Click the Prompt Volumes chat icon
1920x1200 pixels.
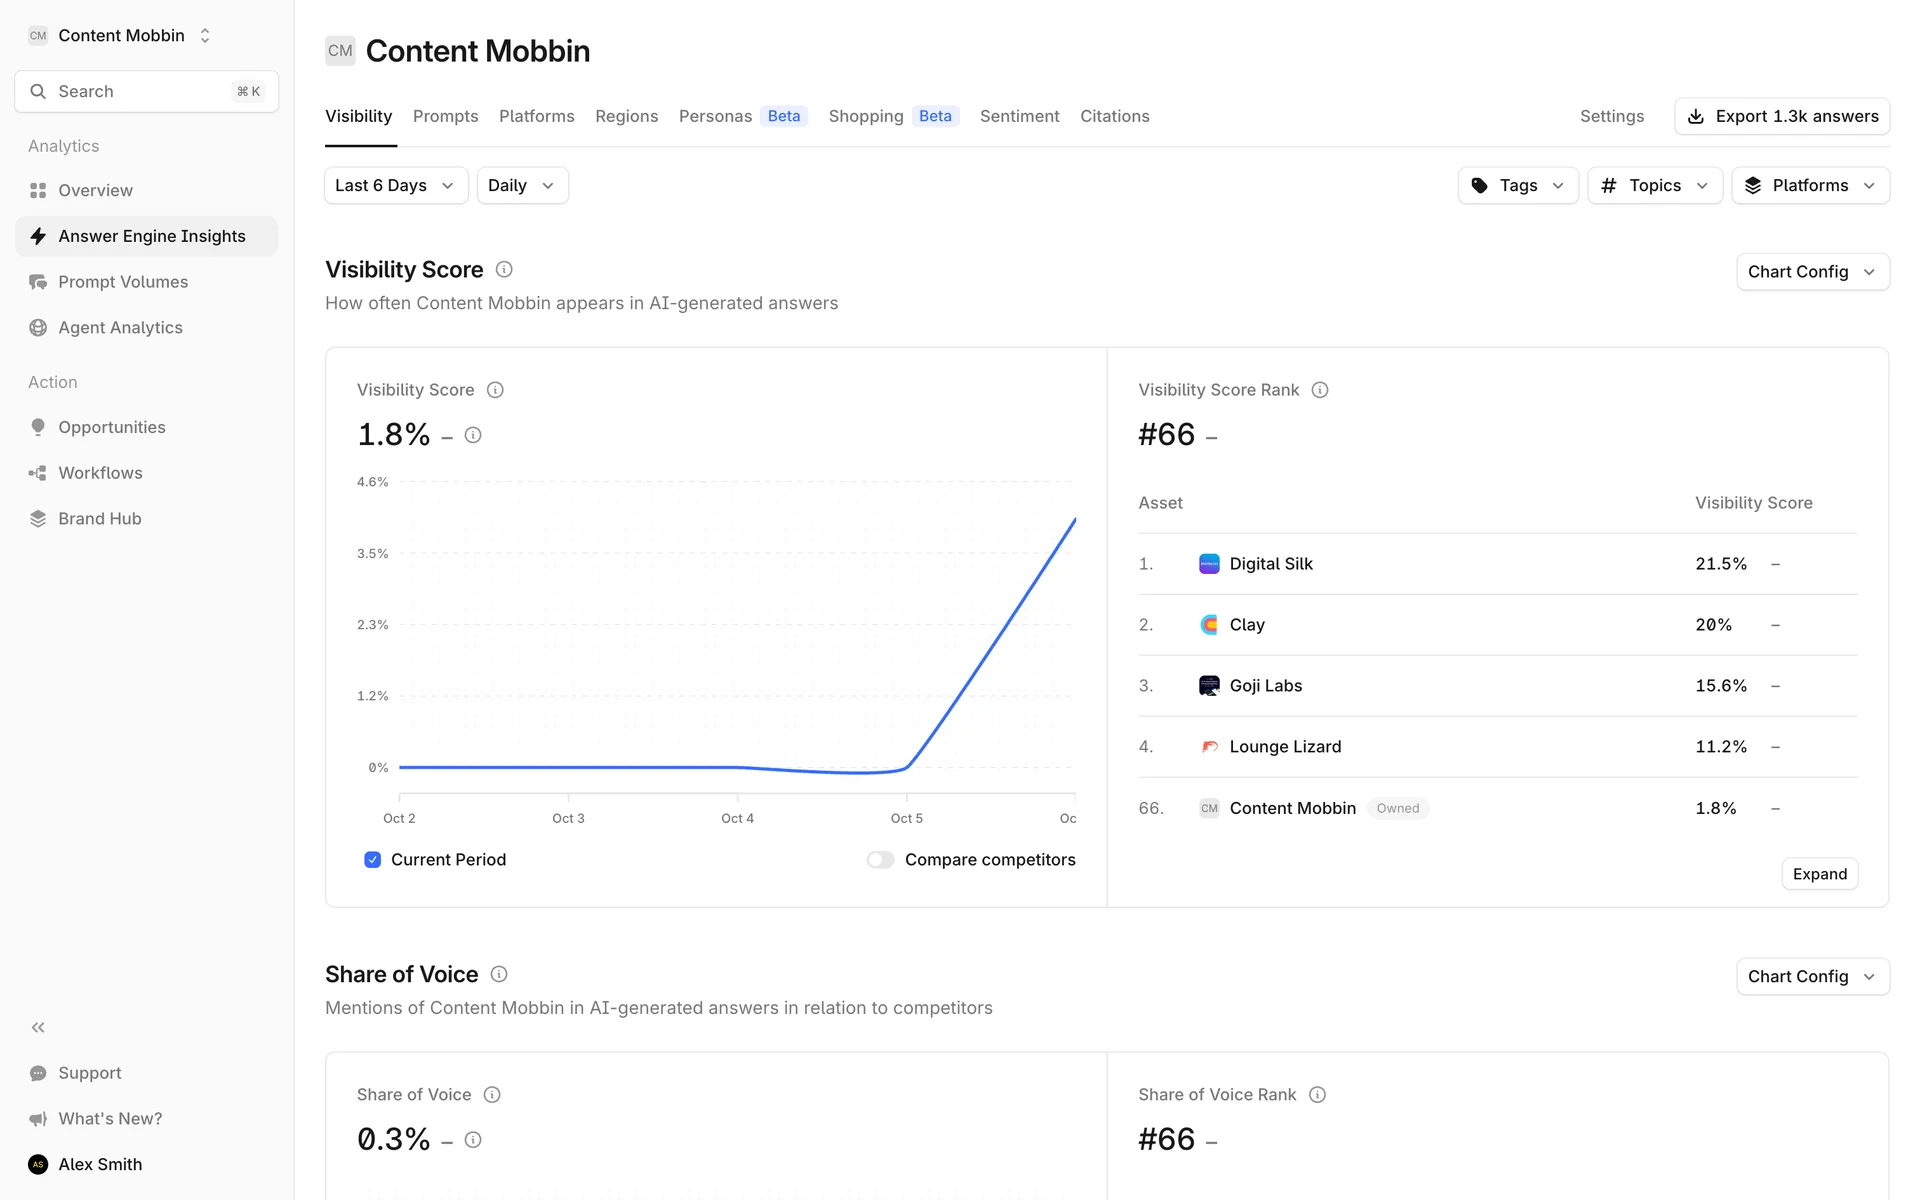pyautogui.click(x=38, y=282)
